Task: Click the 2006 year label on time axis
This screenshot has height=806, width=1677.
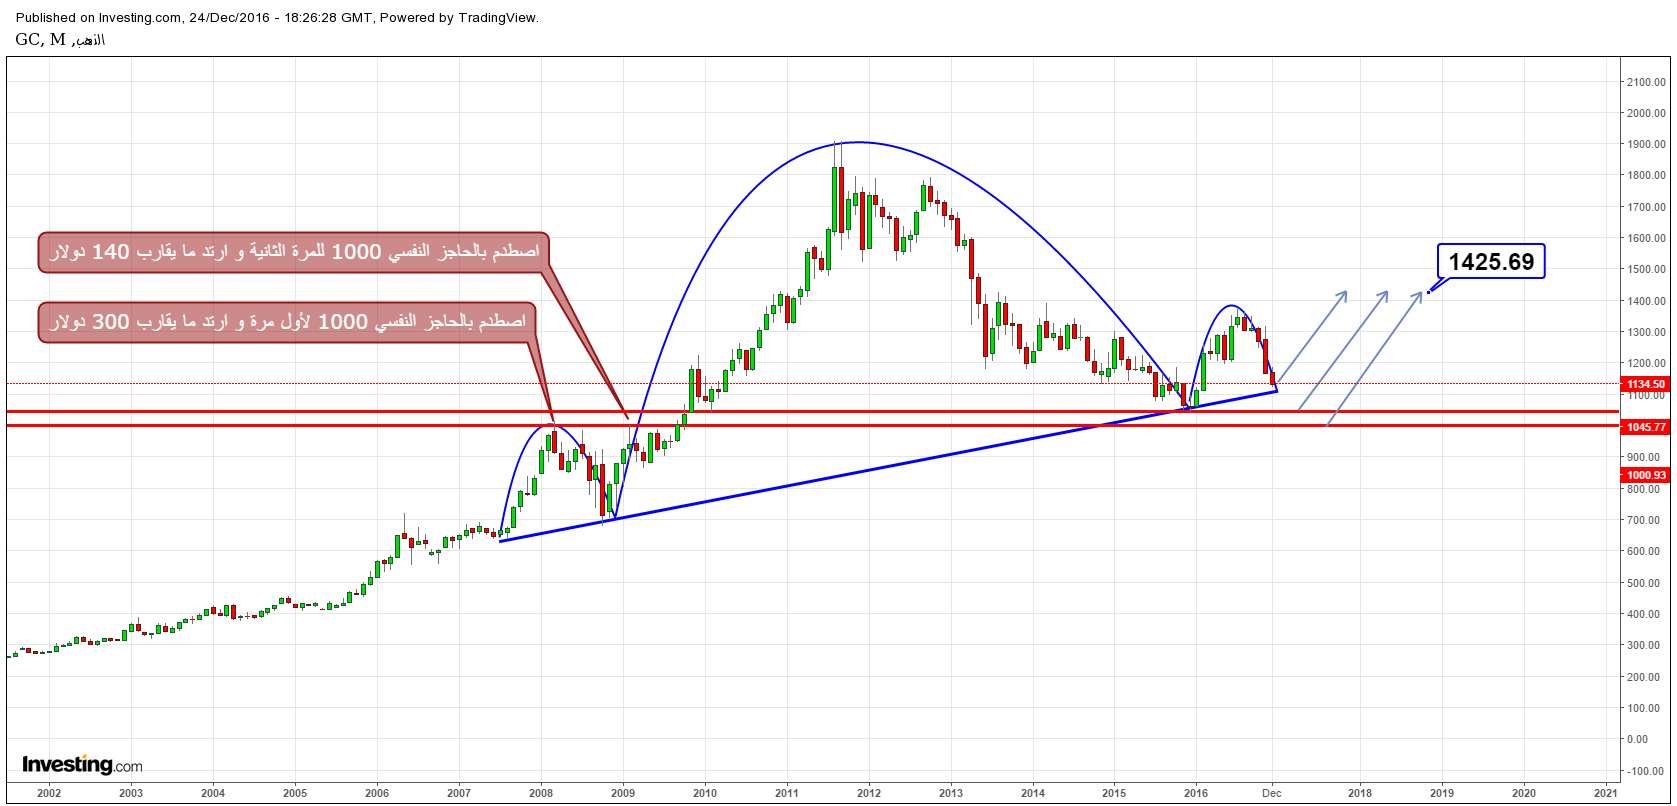Action: [377, 792]
